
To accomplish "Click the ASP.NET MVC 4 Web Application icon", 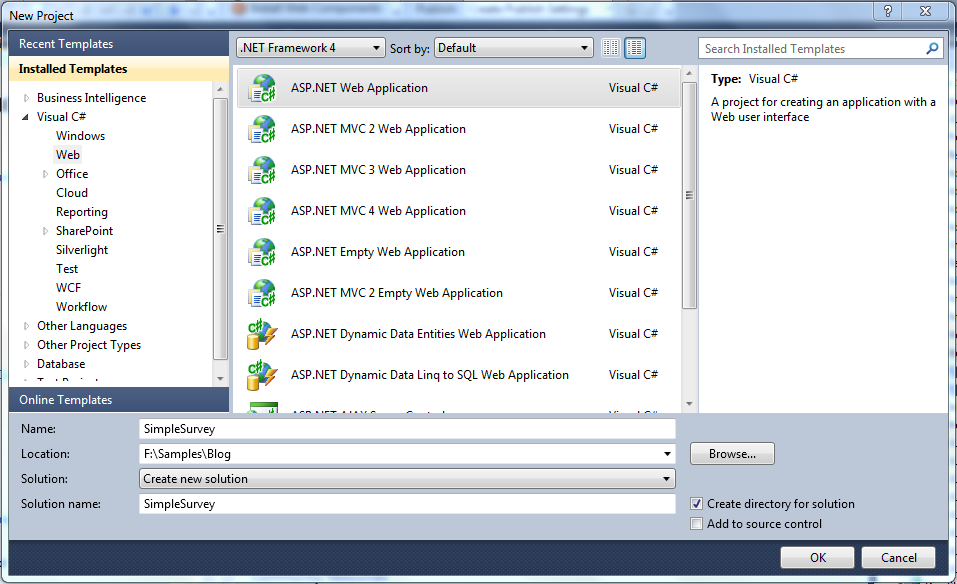I will [262, 211].
